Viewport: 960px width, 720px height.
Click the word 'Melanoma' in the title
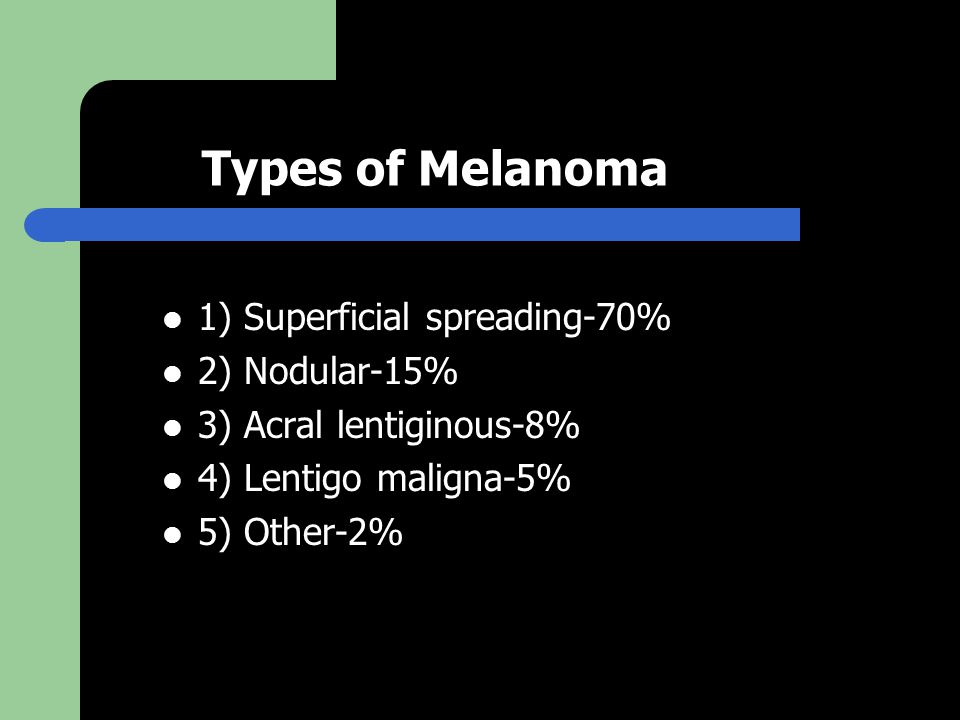[x=543, y=169]
